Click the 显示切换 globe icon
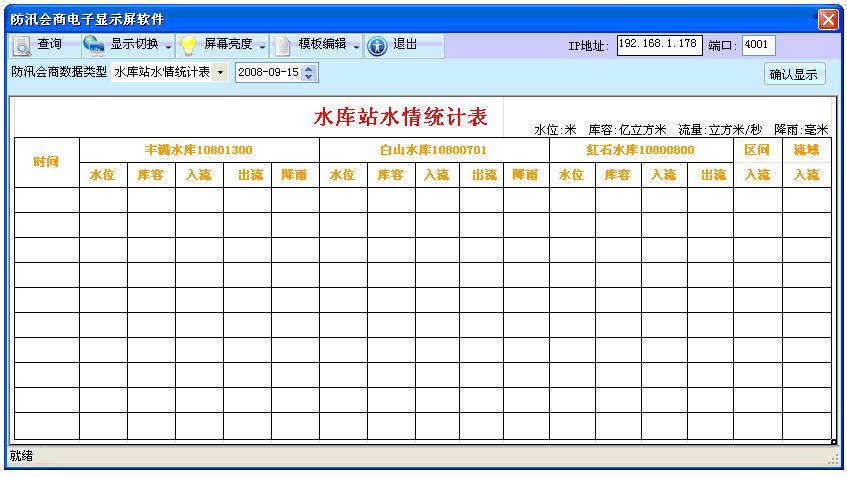This screenshot has height=477, width=847. pos(94,46)
